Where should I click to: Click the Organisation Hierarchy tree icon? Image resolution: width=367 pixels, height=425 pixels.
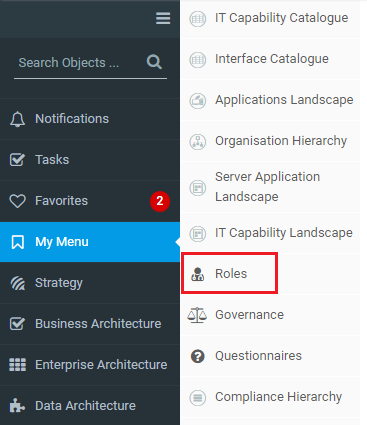[198, 142]
